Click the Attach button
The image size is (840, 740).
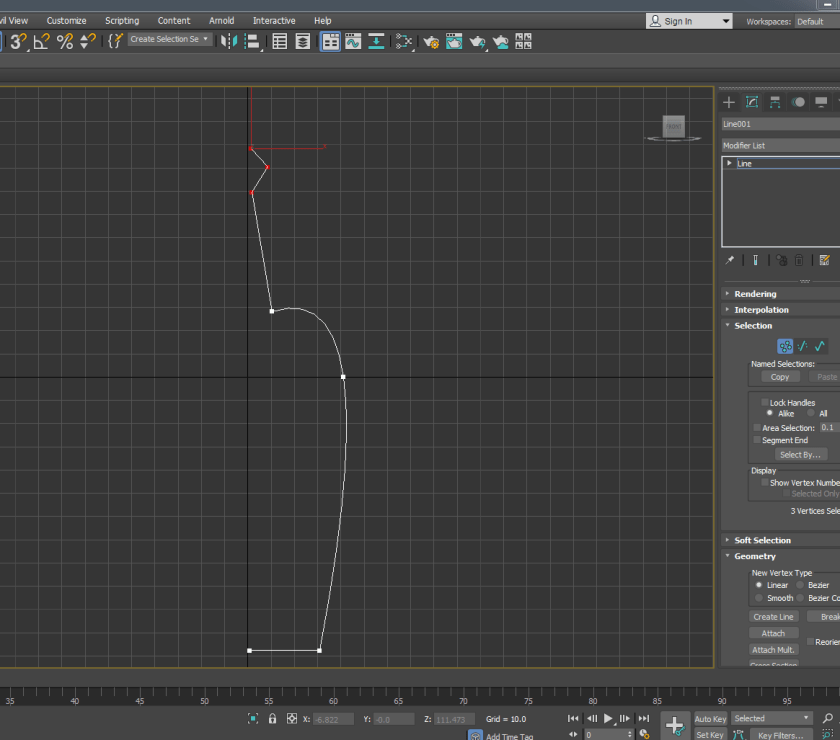click(773, 633)
